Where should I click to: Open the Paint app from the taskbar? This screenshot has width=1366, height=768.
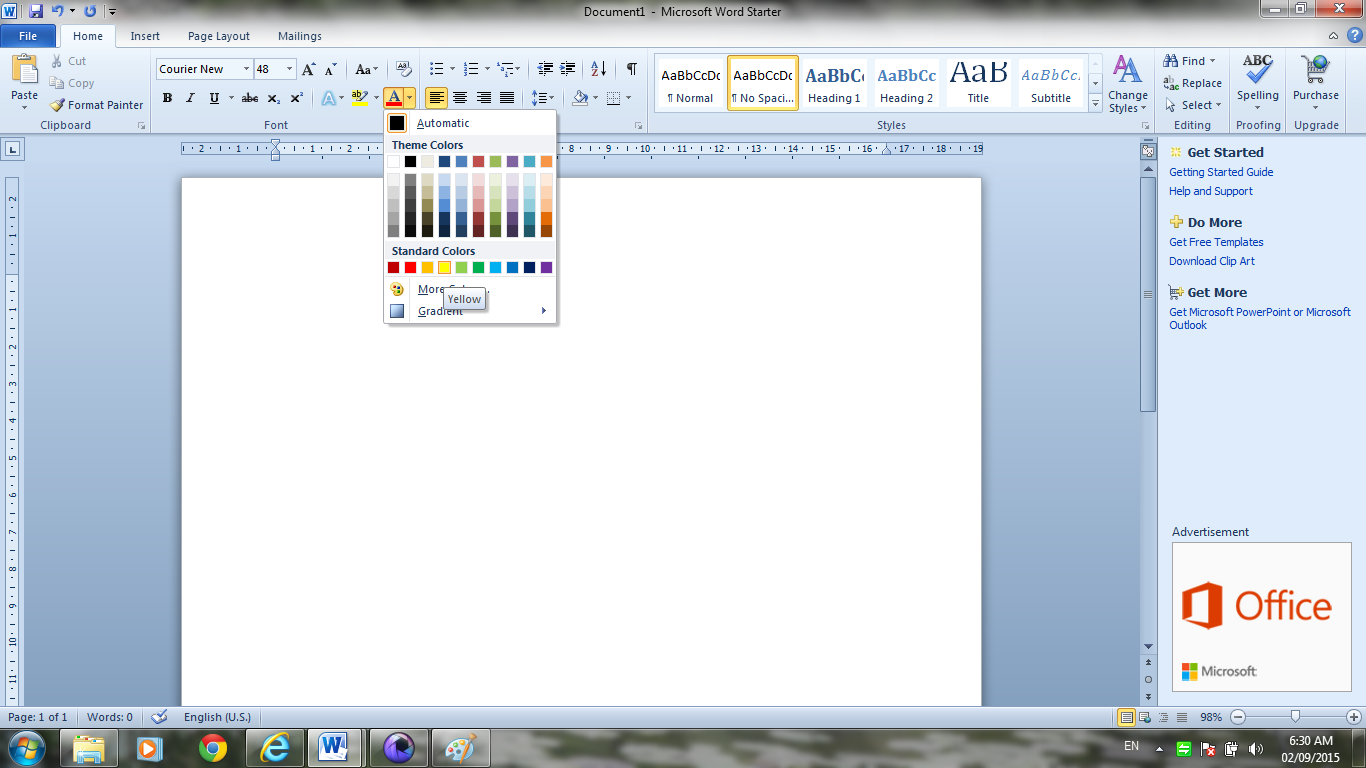click(460, 748)
